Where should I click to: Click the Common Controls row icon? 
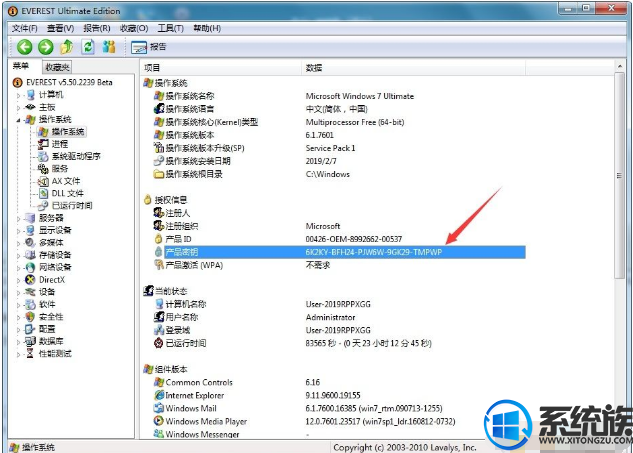pos(159,382)
